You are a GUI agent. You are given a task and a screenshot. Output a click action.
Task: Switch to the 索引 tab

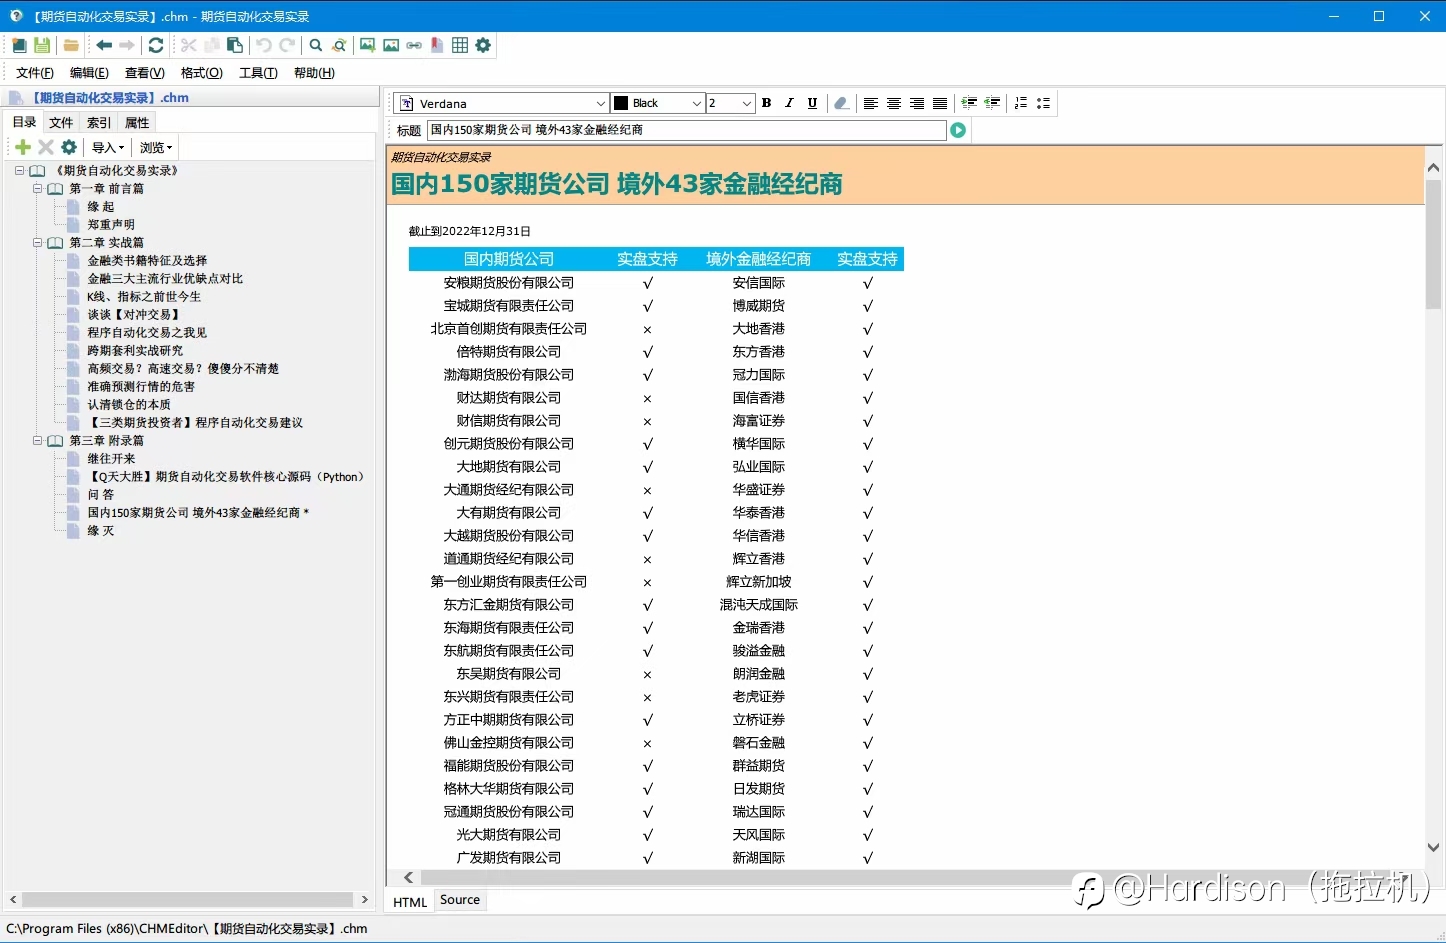99,123
